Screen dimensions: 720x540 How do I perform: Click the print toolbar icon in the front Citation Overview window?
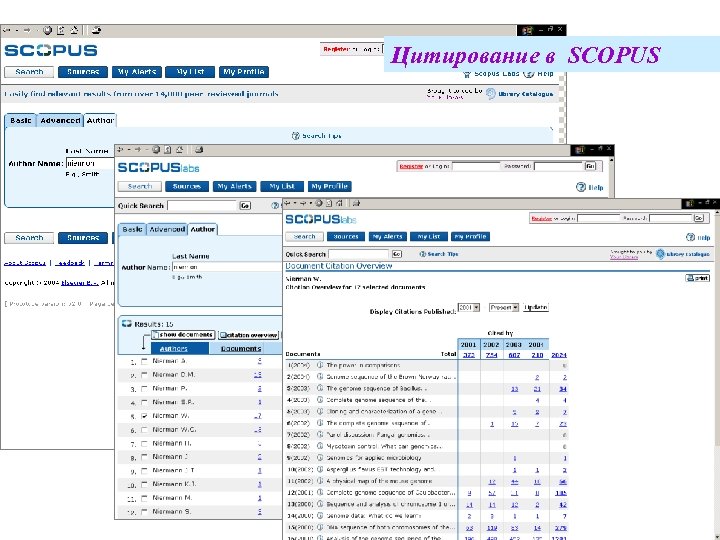(x=356, y=203)
